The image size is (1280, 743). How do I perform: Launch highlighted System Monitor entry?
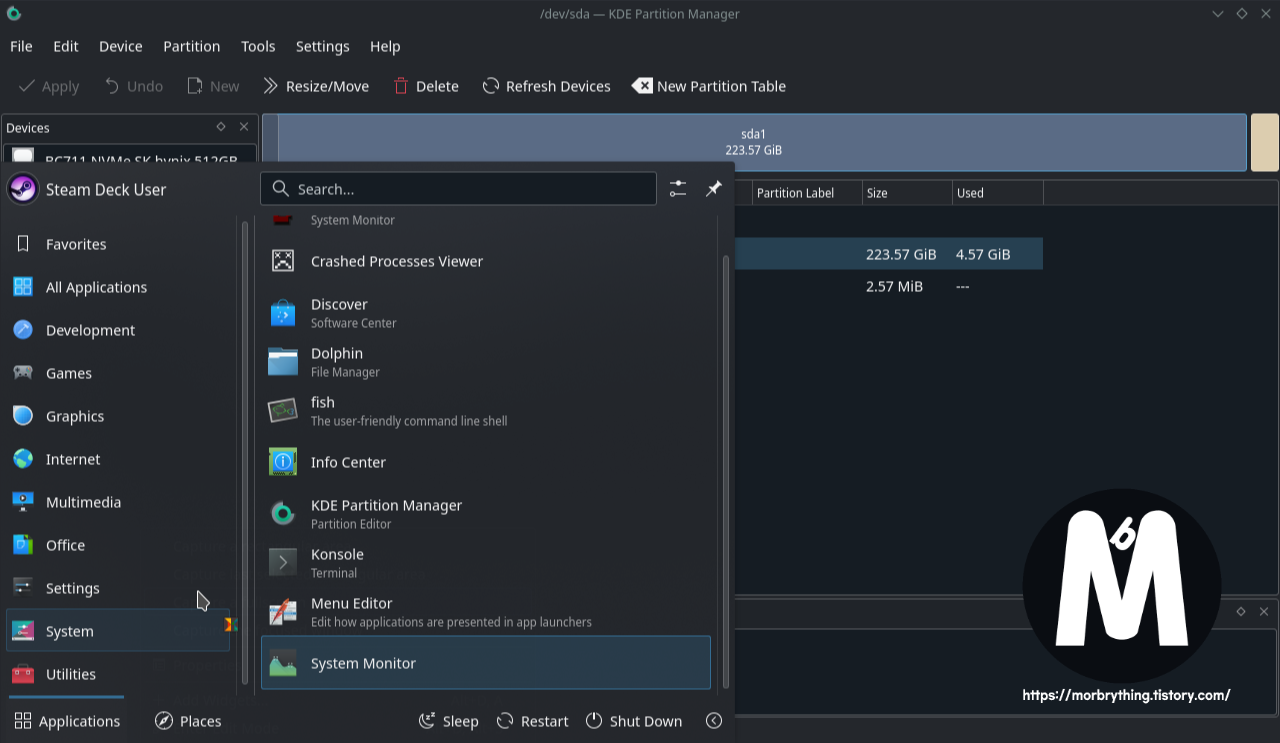(x=486, y=663)
